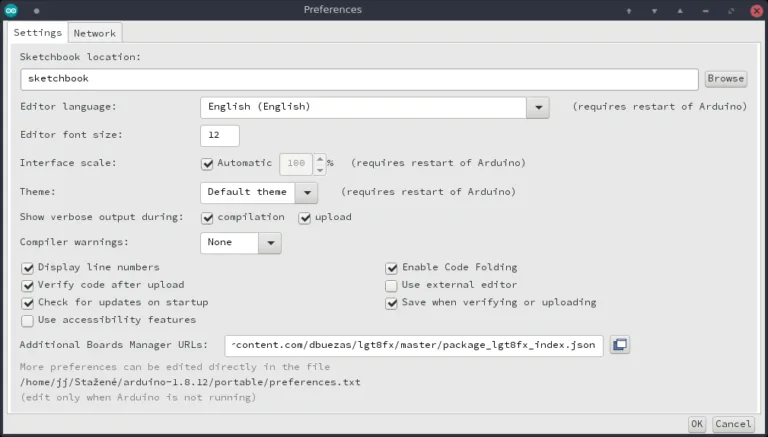Toggle the Automatic interface scale checkbox
Screen dimensions: 768x437
207,164
